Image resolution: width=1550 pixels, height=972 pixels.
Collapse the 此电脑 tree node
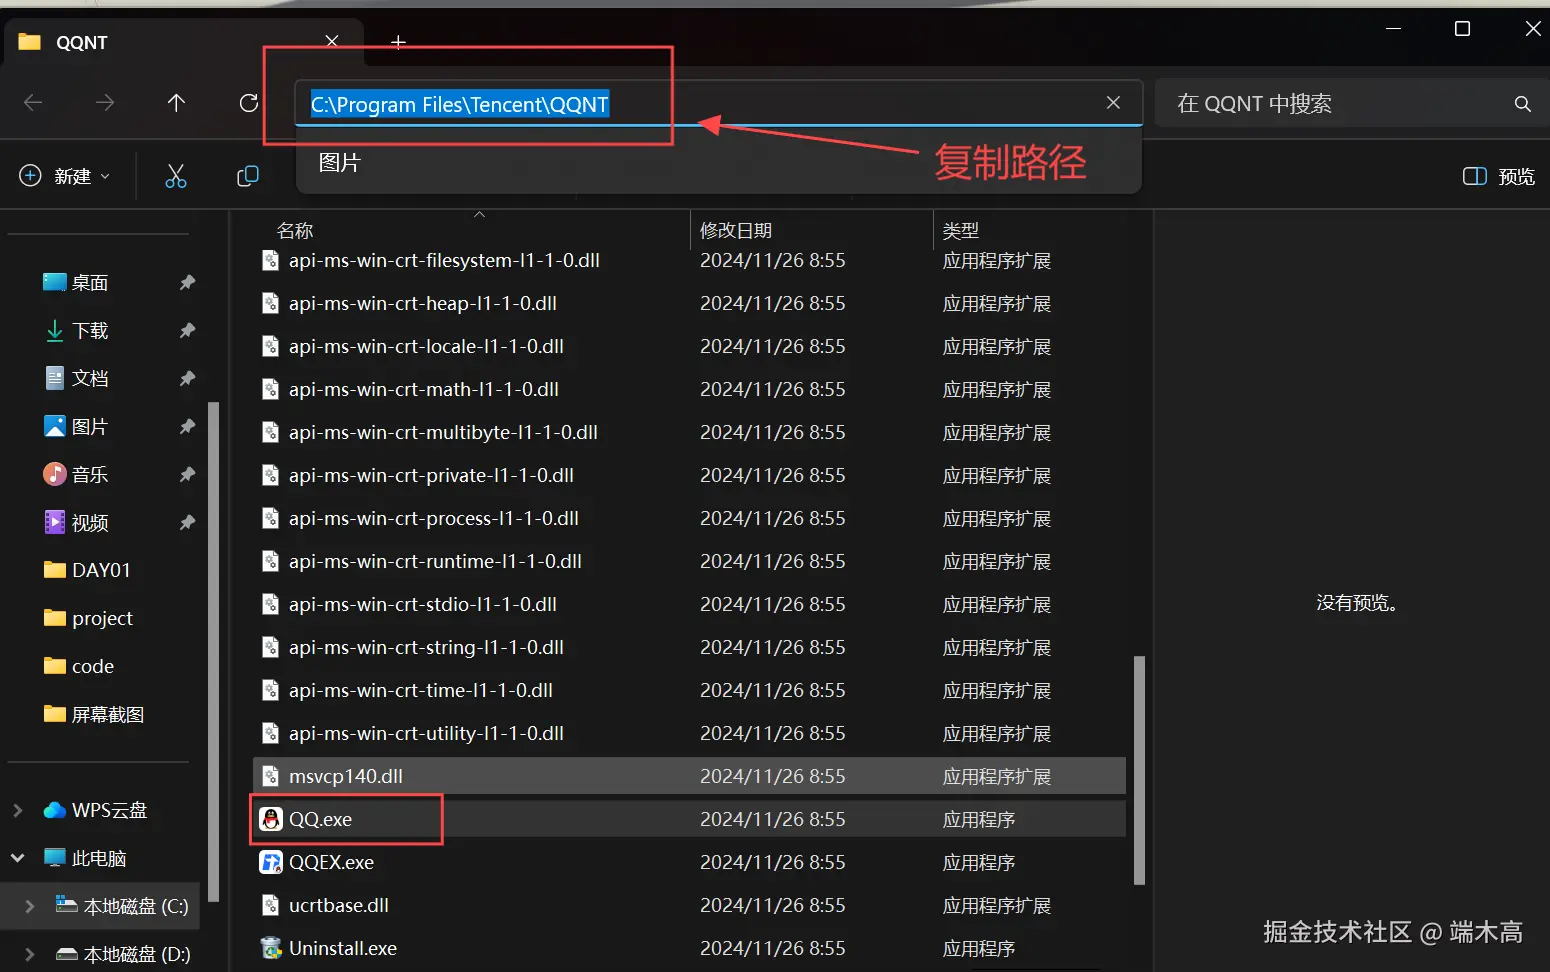tap(17, 859)
